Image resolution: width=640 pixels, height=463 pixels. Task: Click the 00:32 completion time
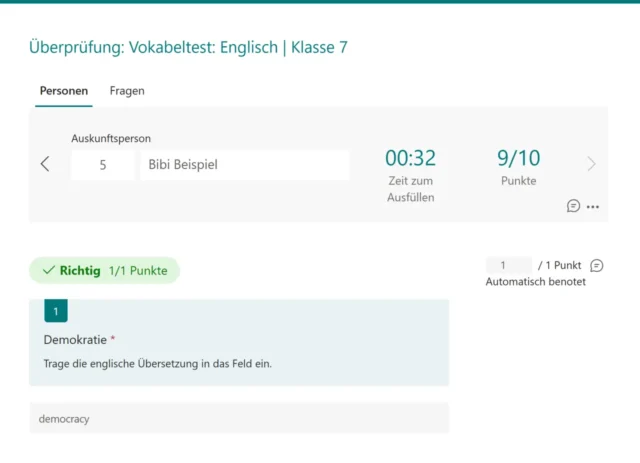410,158
